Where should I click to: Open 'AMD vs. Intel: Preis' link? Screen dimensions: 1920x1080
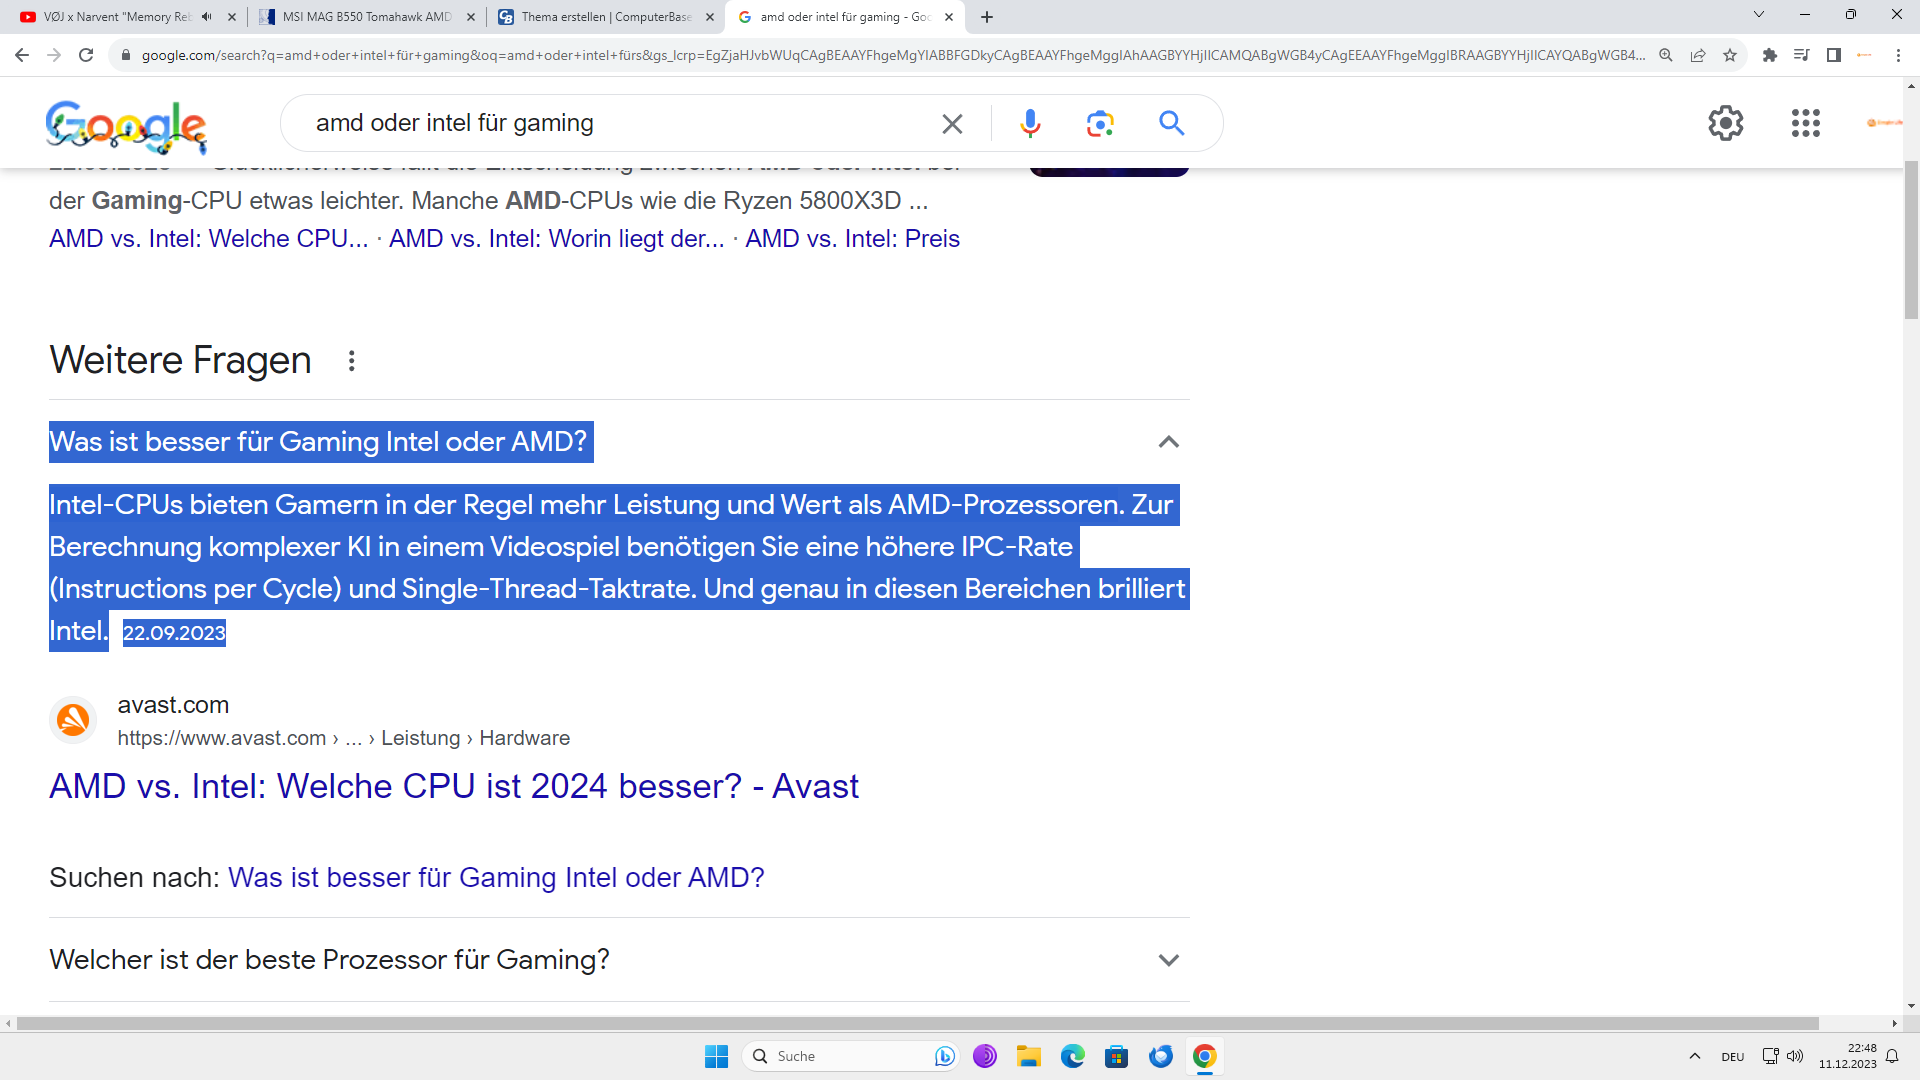(852, 239)
